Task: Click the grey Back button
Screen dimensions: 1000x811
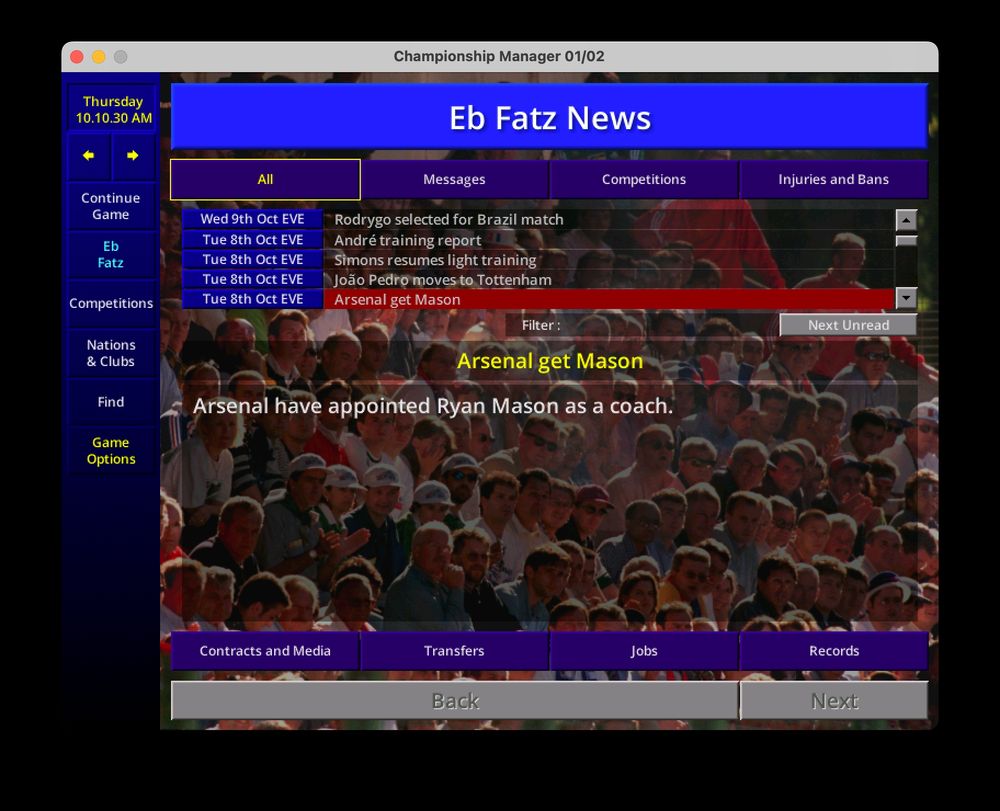Action: pos(455,701)
